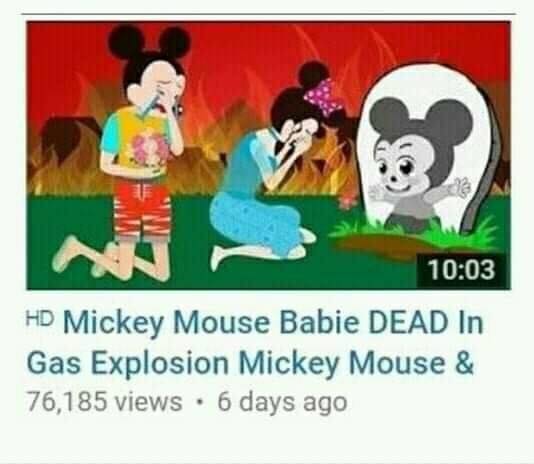Click the '76,185 views' count text
The image size is (534, 464).
105,401
